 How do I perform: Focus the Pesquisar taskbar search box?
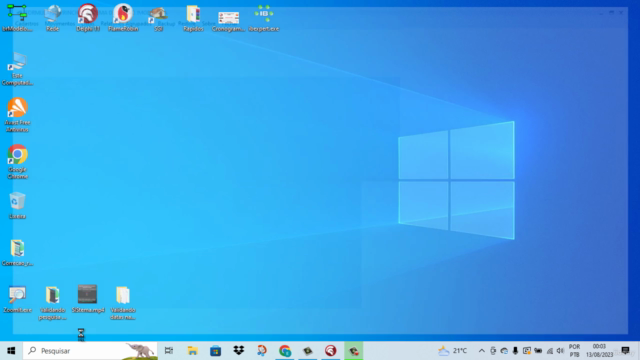coord(90,351)
